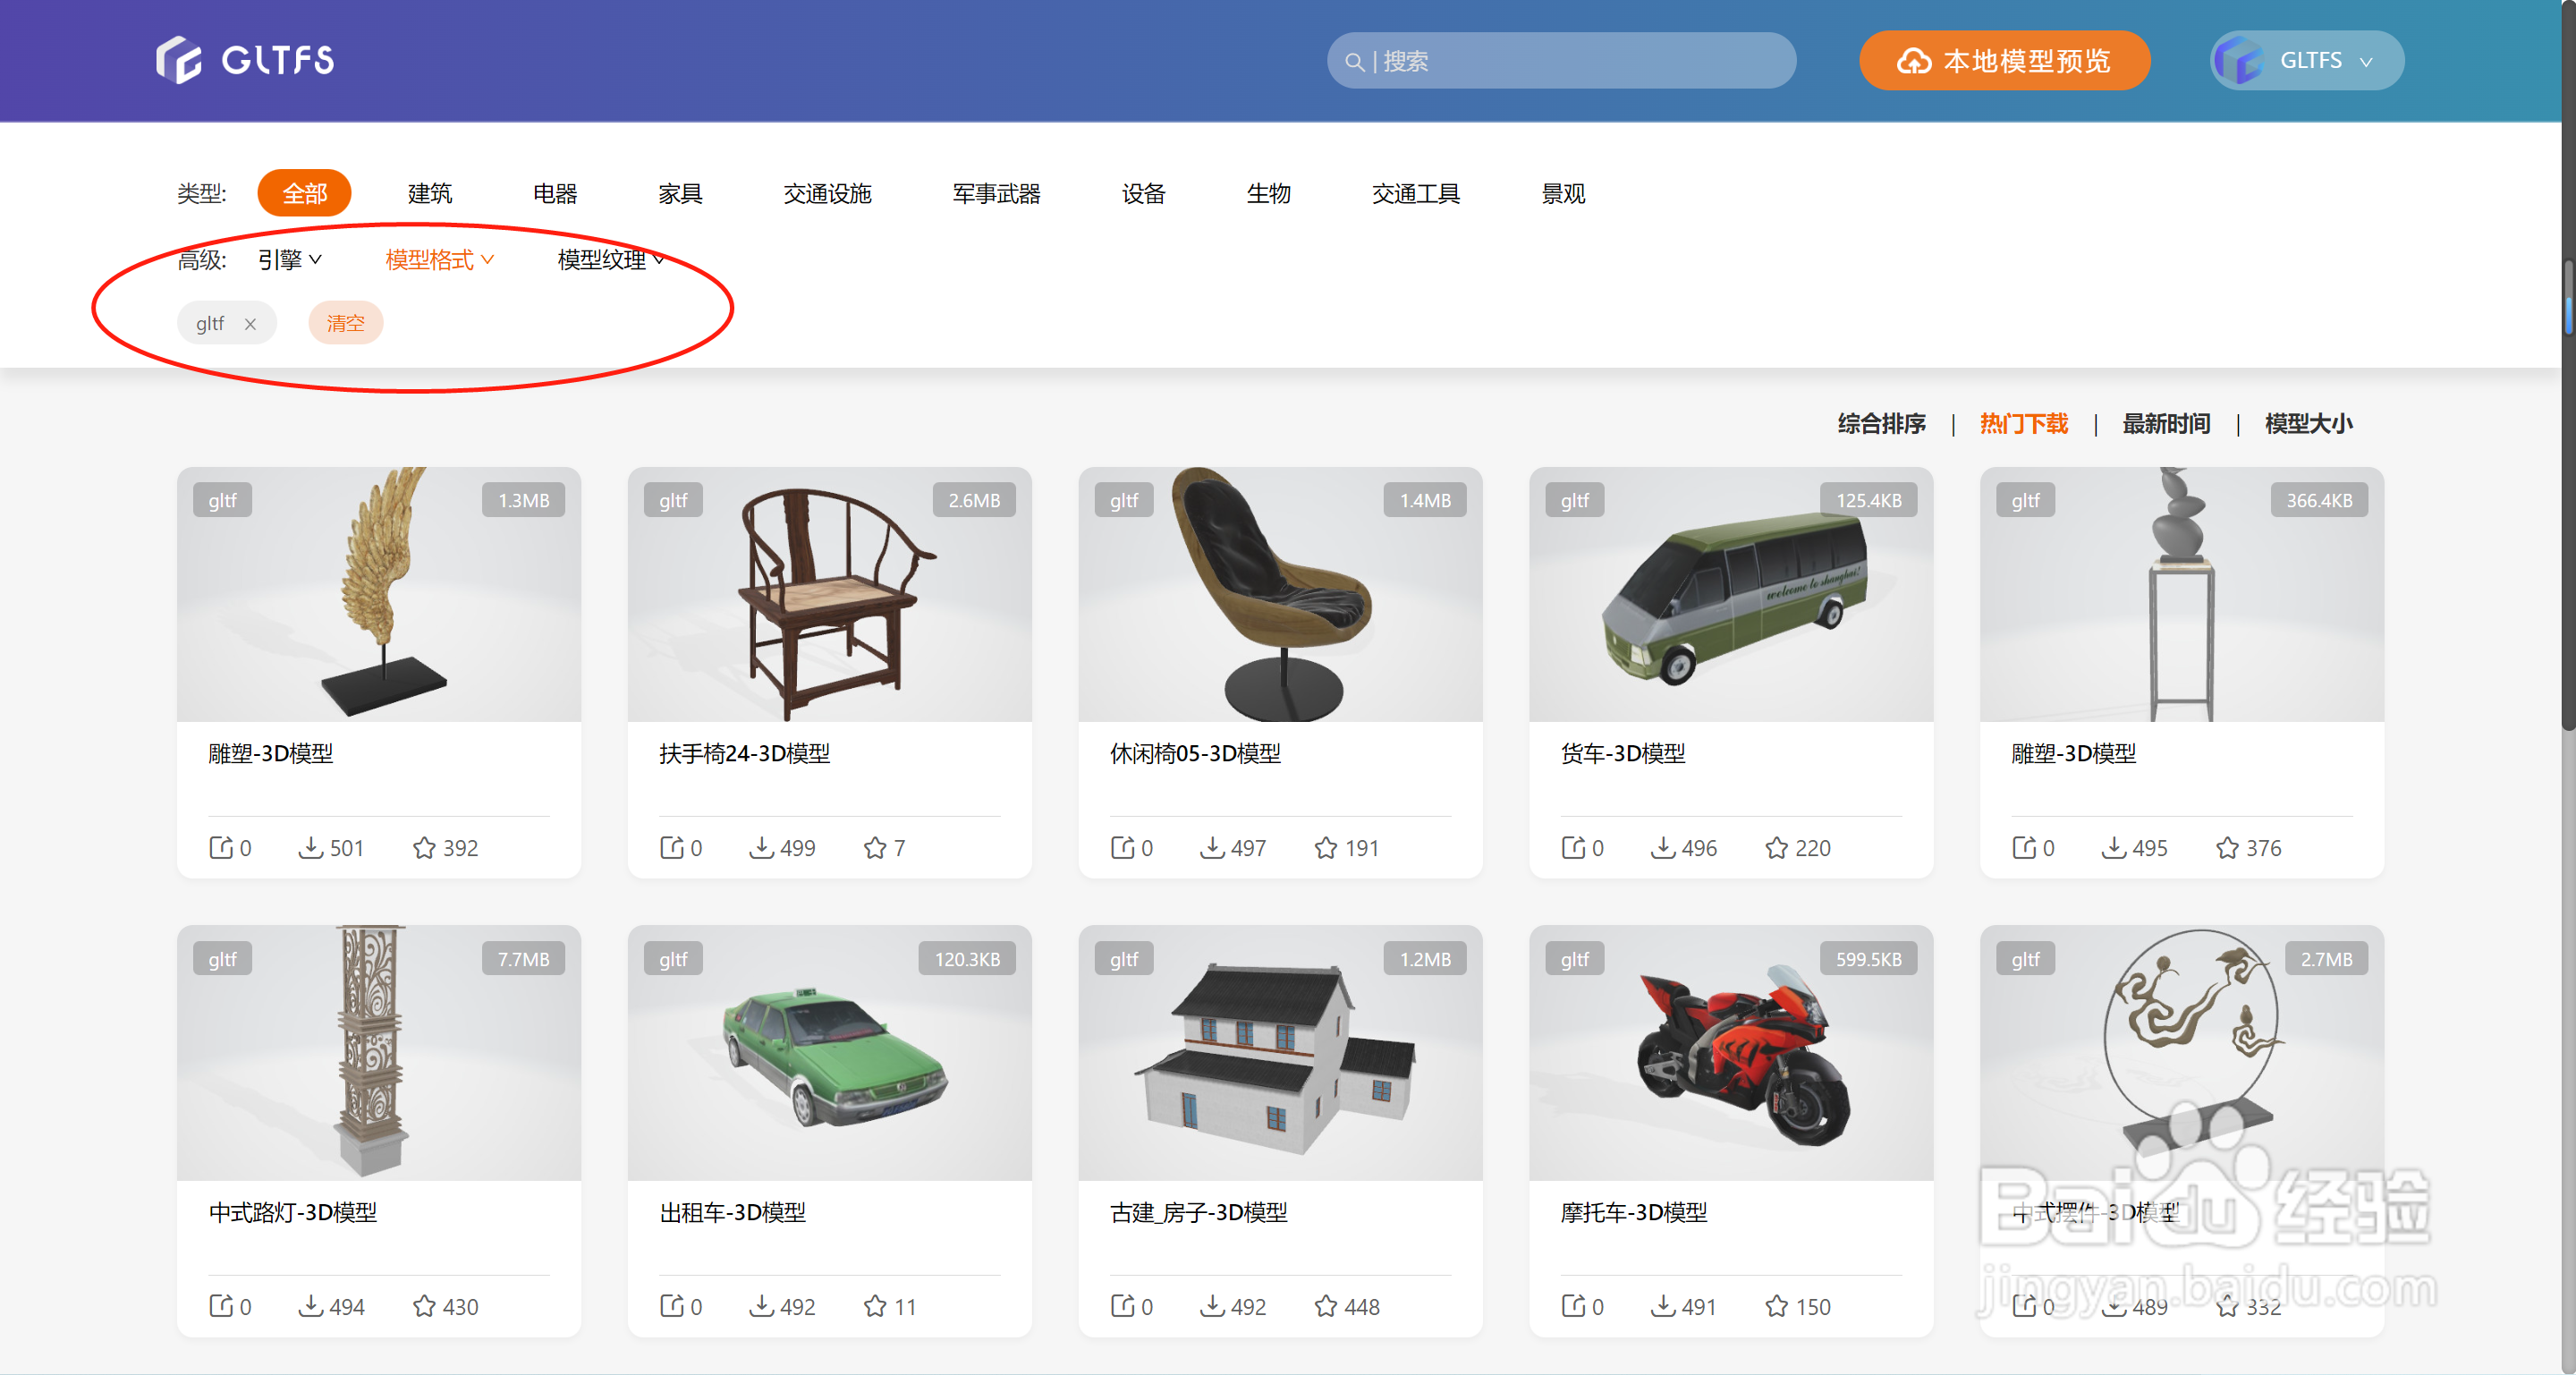The height and width of the screenshot is (1375, 2576).
Task: Open the 模型格式 filter dropdown
Action: (x=438, y=259)
